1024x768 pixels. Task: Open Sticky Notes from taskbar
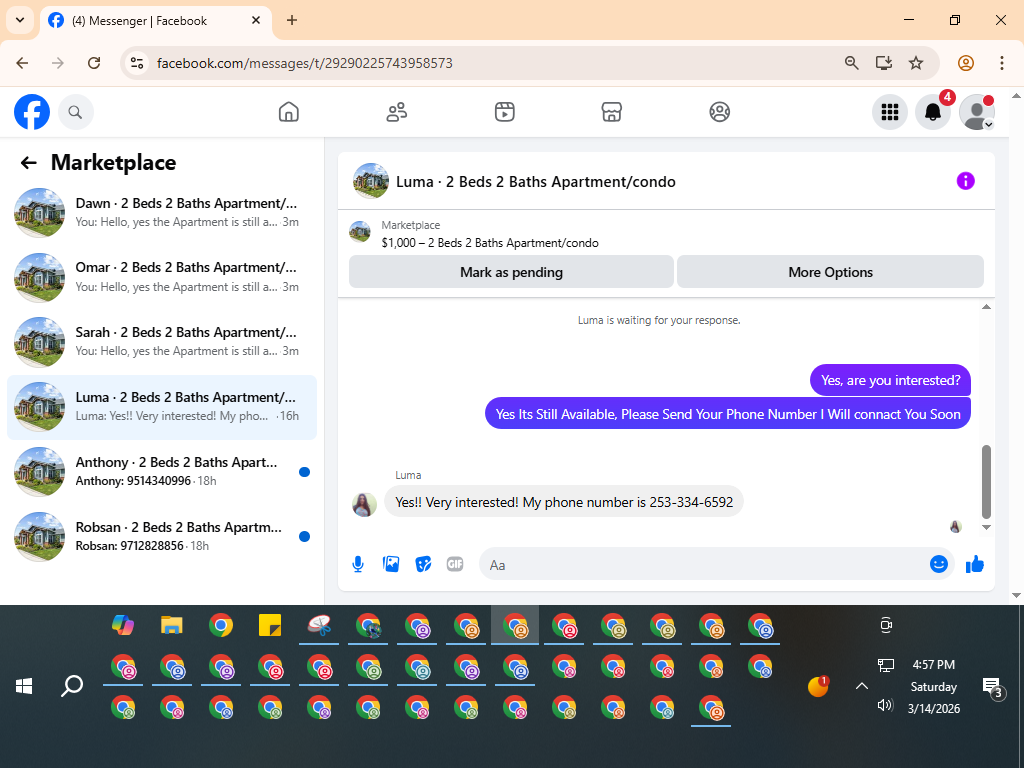(x=270, y=625)
